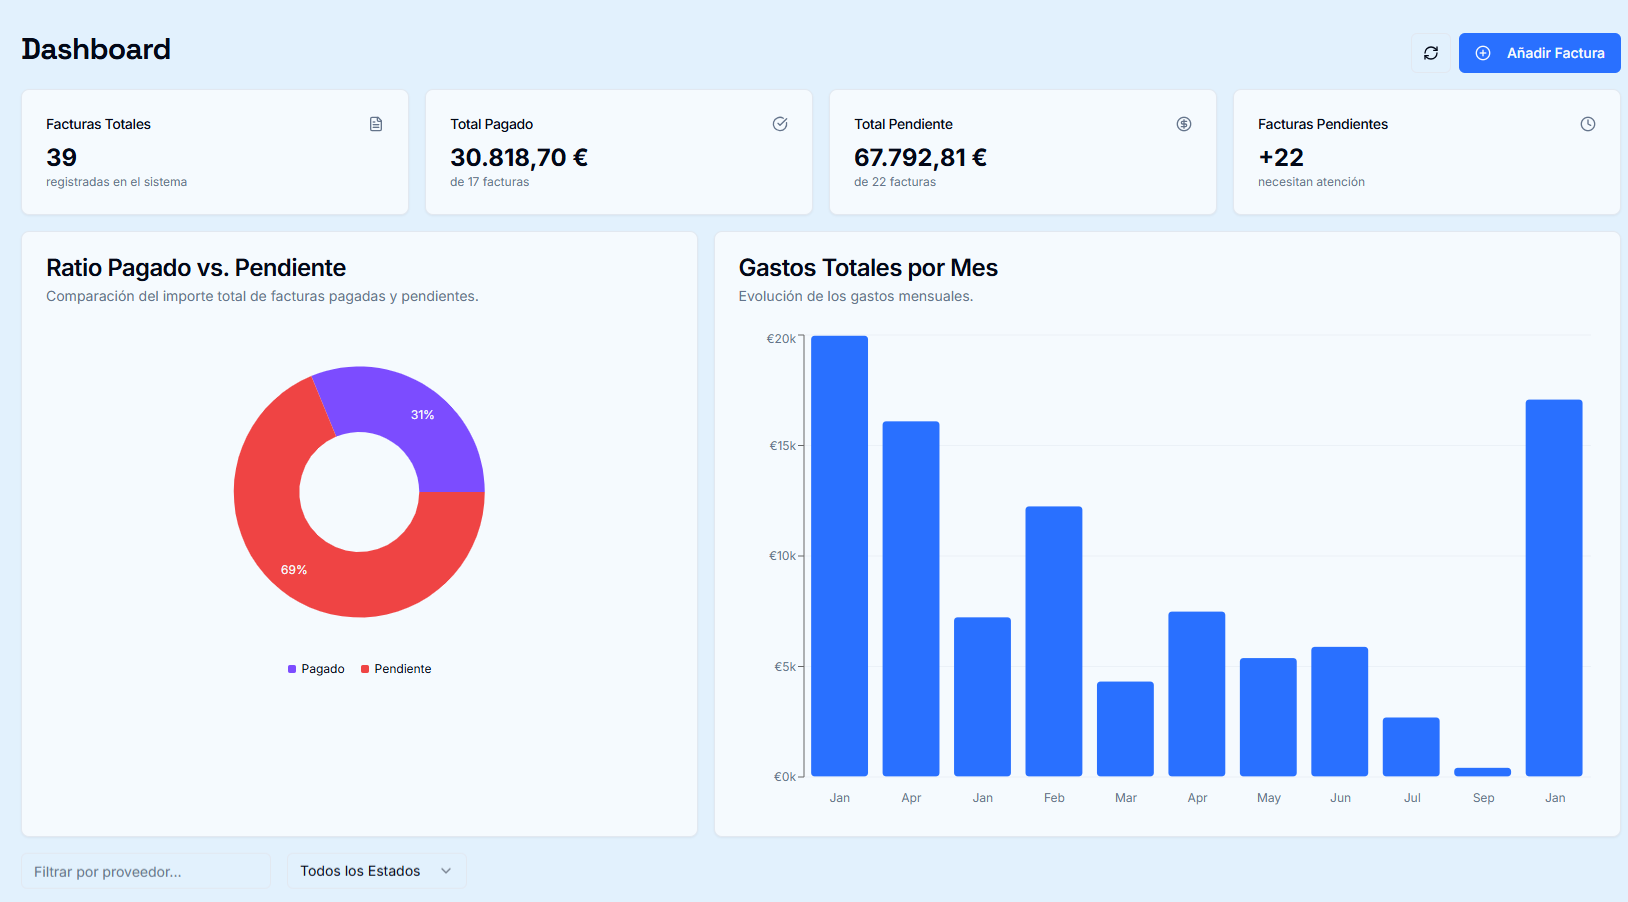Expand the status filter chevron
This screenshot has width=1628, height=902.
click(x=446, y=870)
